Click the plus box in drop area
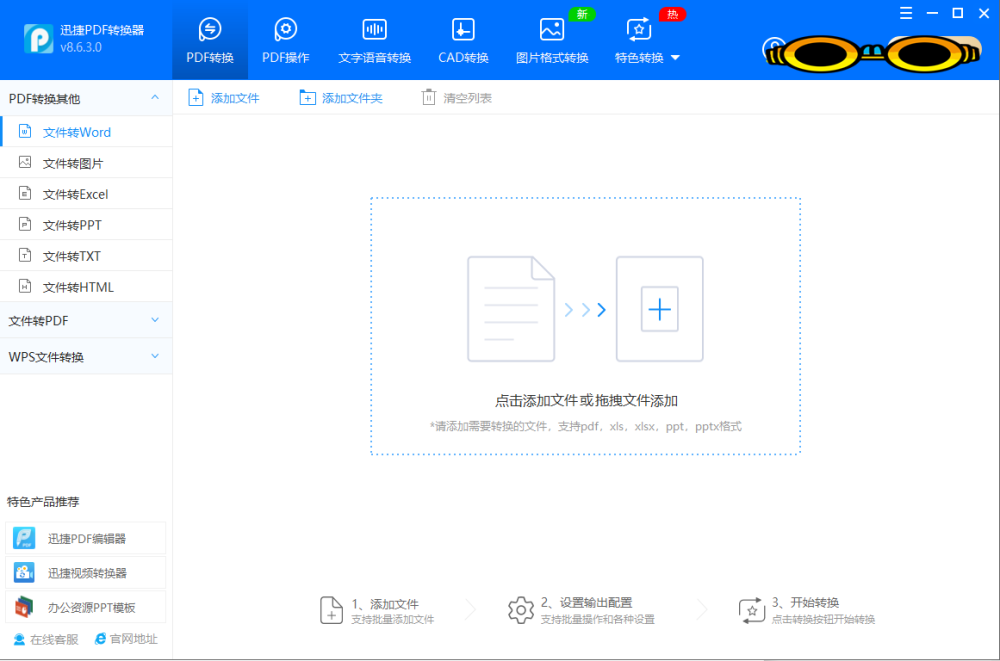Viewport: 1000px width, 661px height. (659, 309)
